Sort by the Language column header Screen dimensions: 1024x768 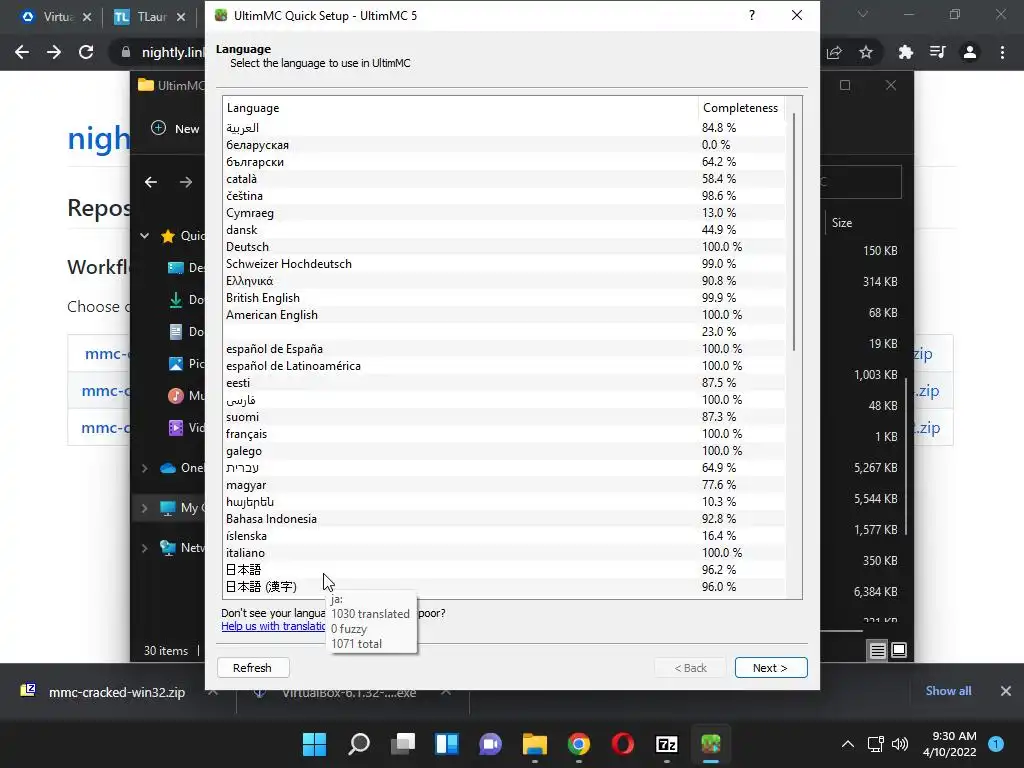click(x=460, y=108)
